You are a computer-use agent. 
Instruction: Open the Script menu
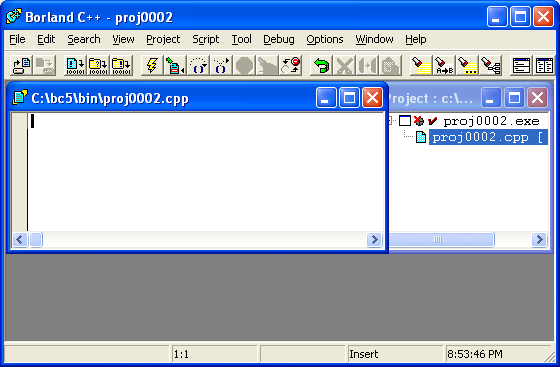click(206, 39)
